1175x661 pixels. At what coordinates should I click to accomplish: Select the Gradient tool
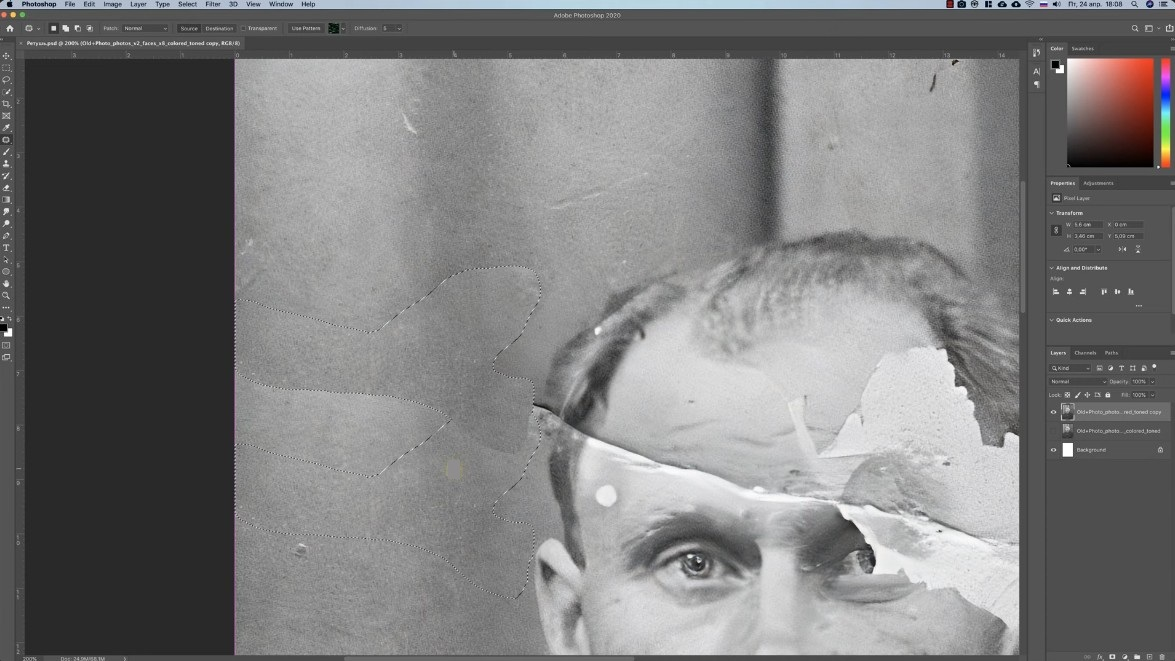click(x=7, y=199)
